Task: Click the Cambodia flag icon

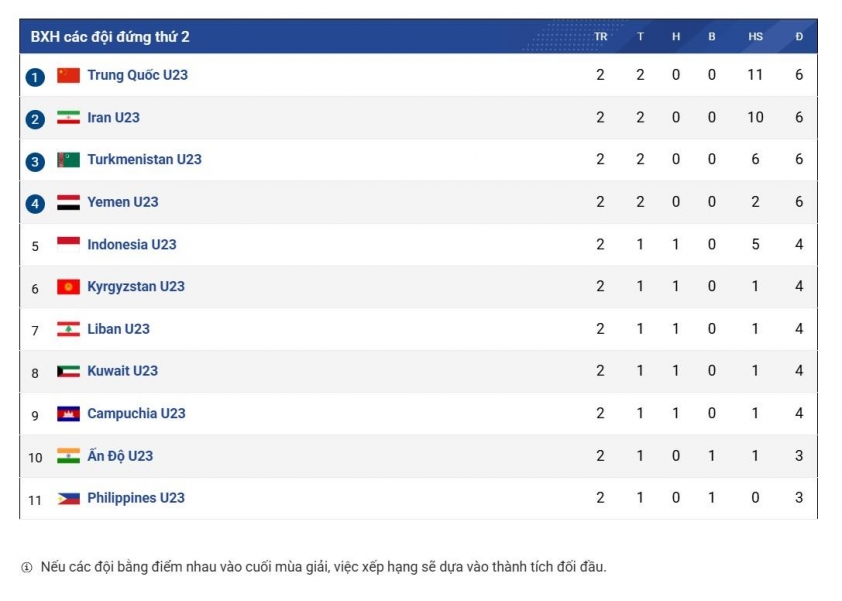Action: coord(68,414)
